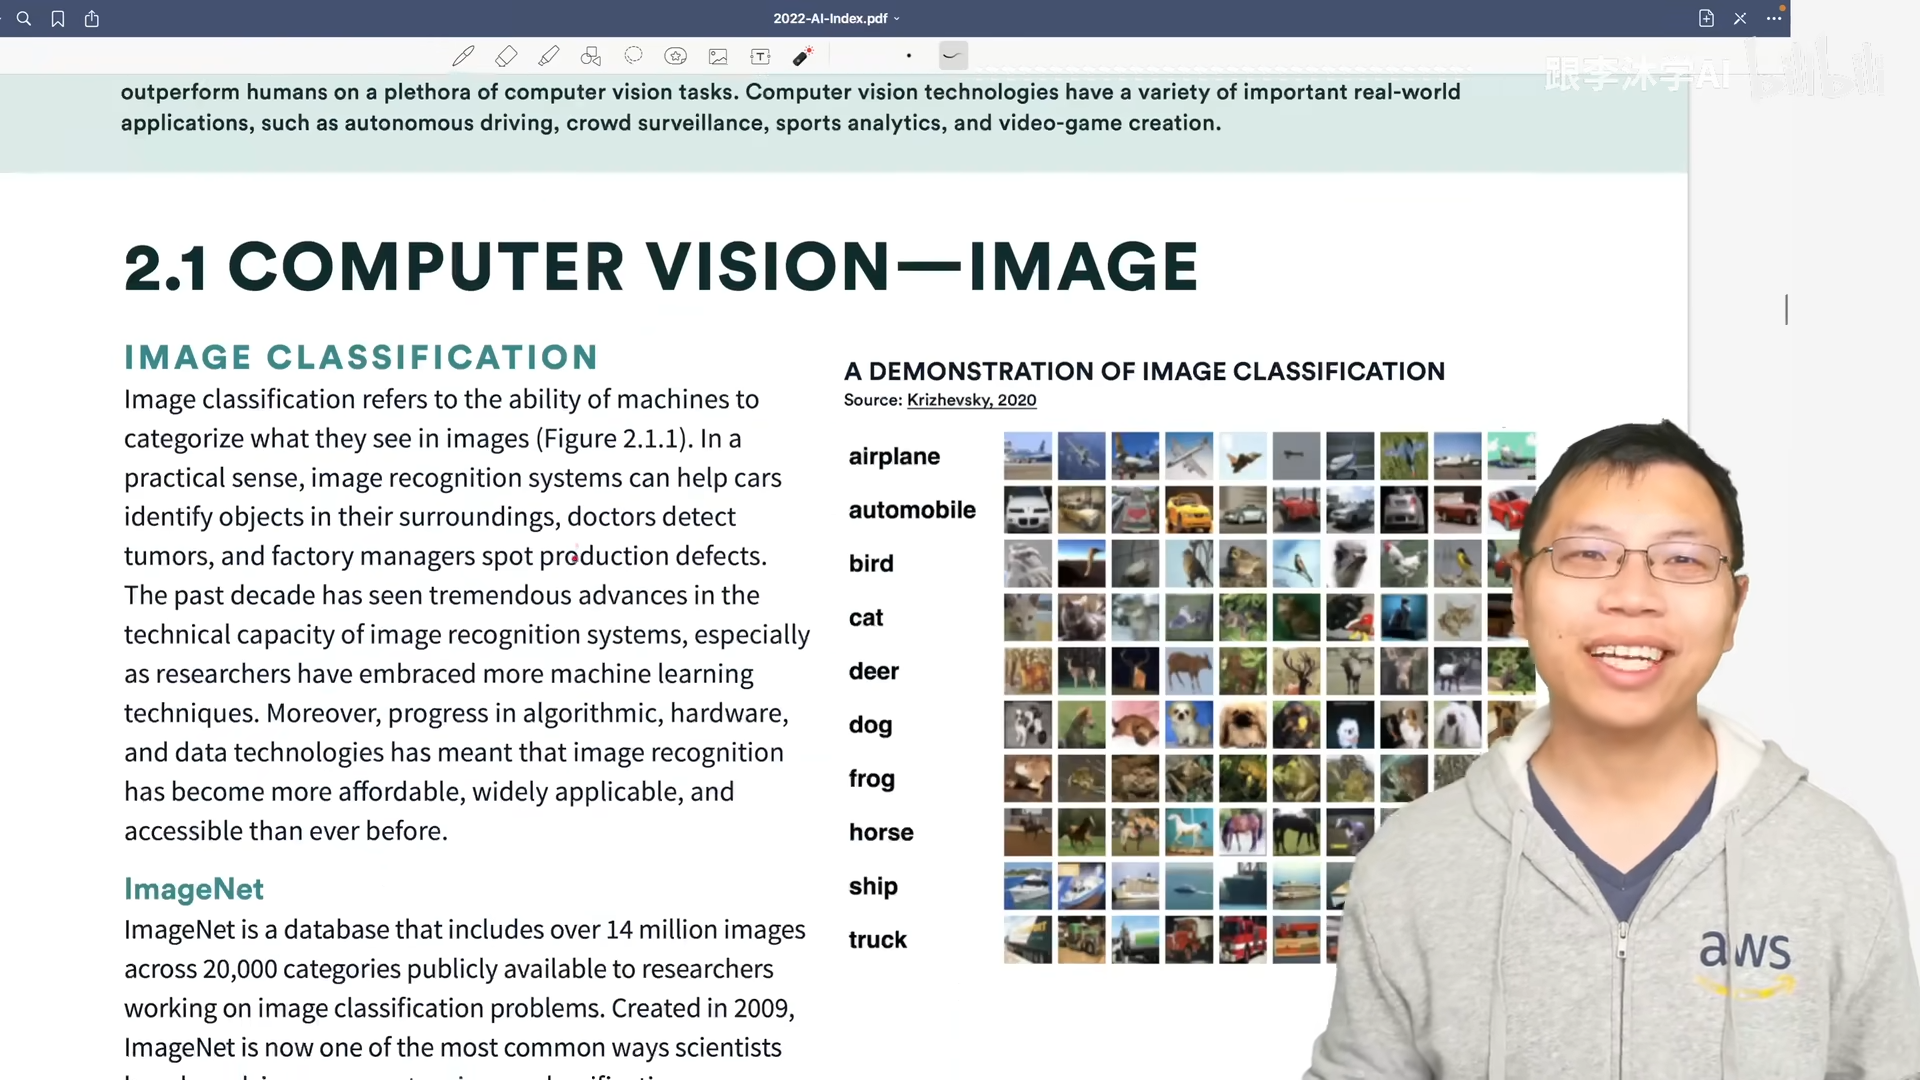Open the shapes tool

click(591, 57)
